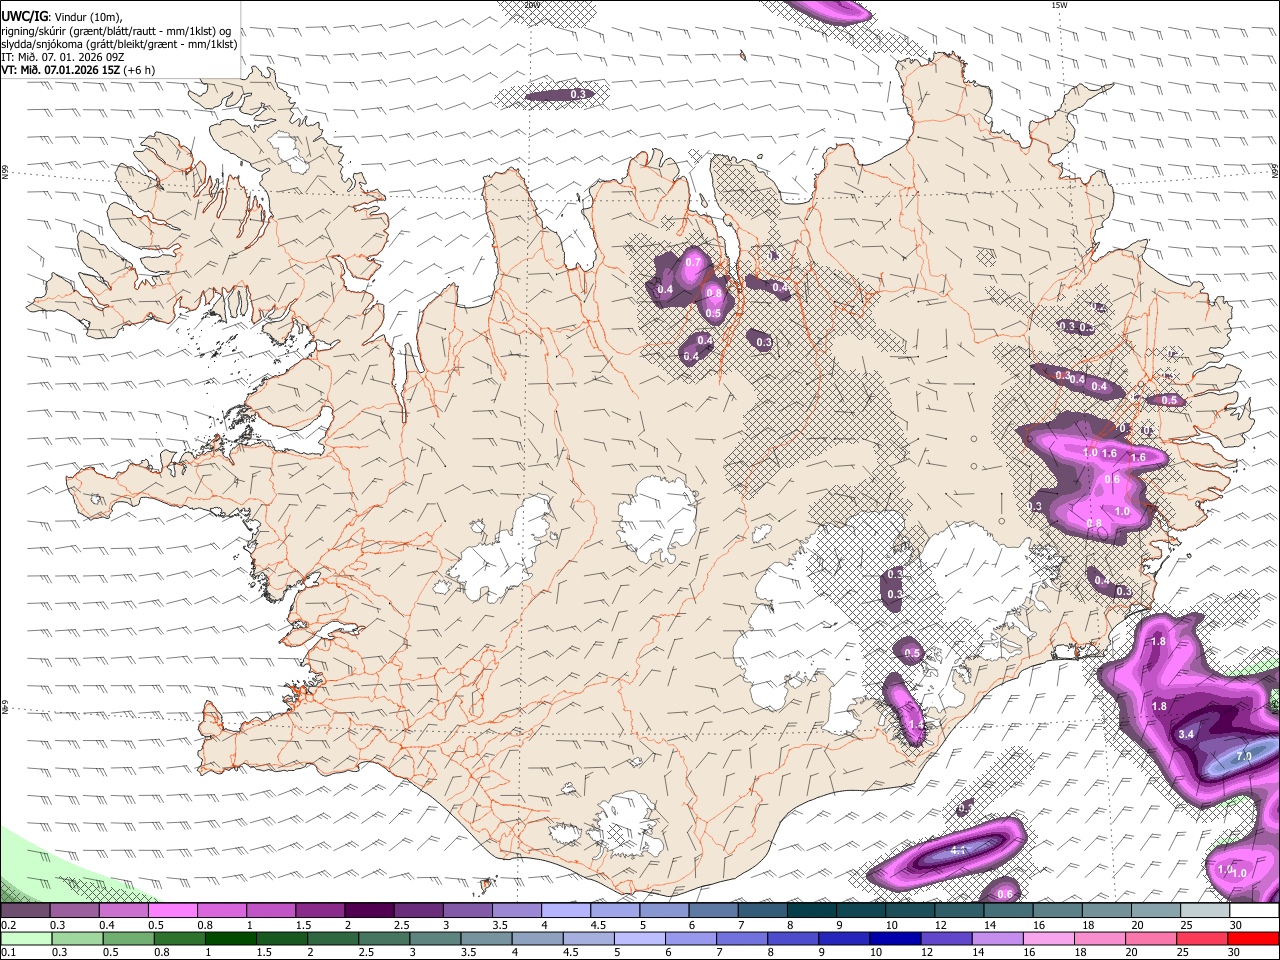
Task: Pick lower legend swatch between 2 and 2.5
Action: (331, 939)
